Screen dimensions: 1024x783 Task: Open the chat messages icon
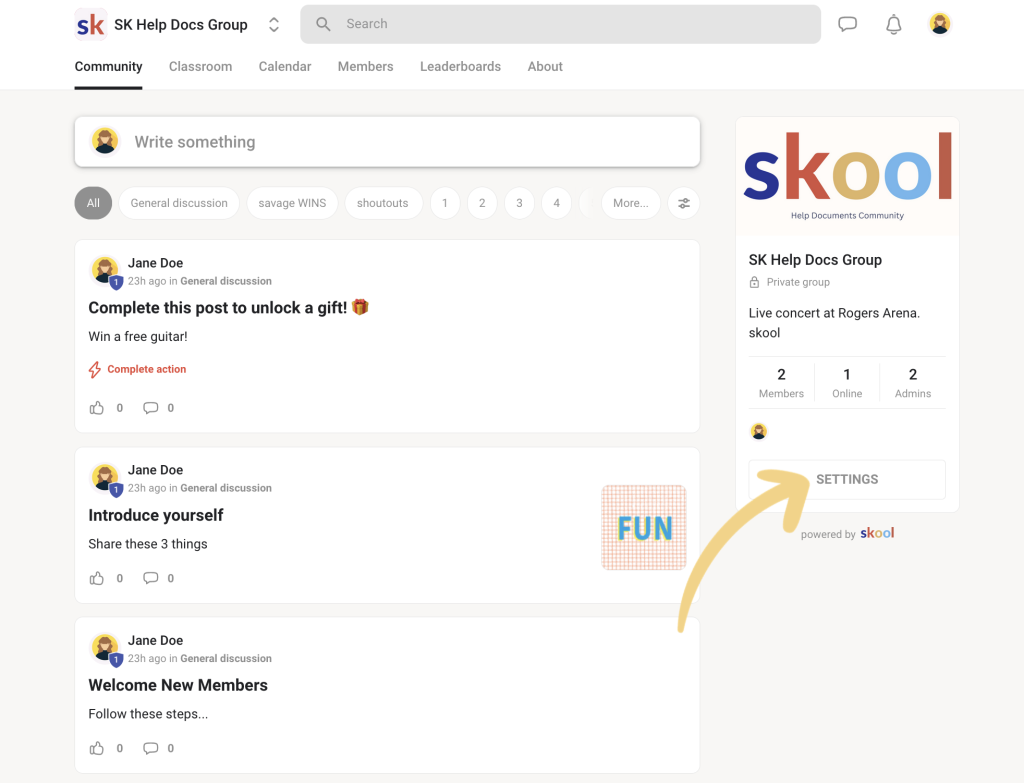[x=847, y=24]
